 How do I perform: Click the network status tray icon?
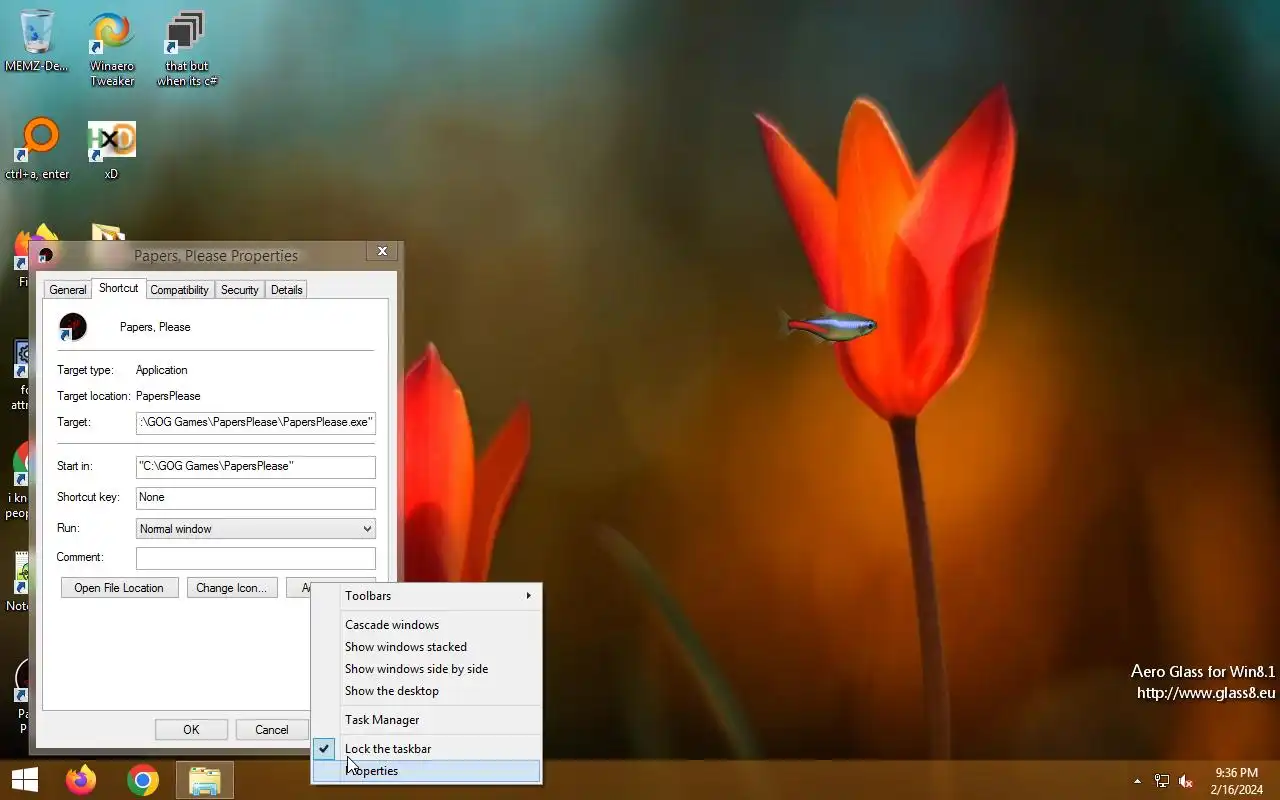(1162, 781)
